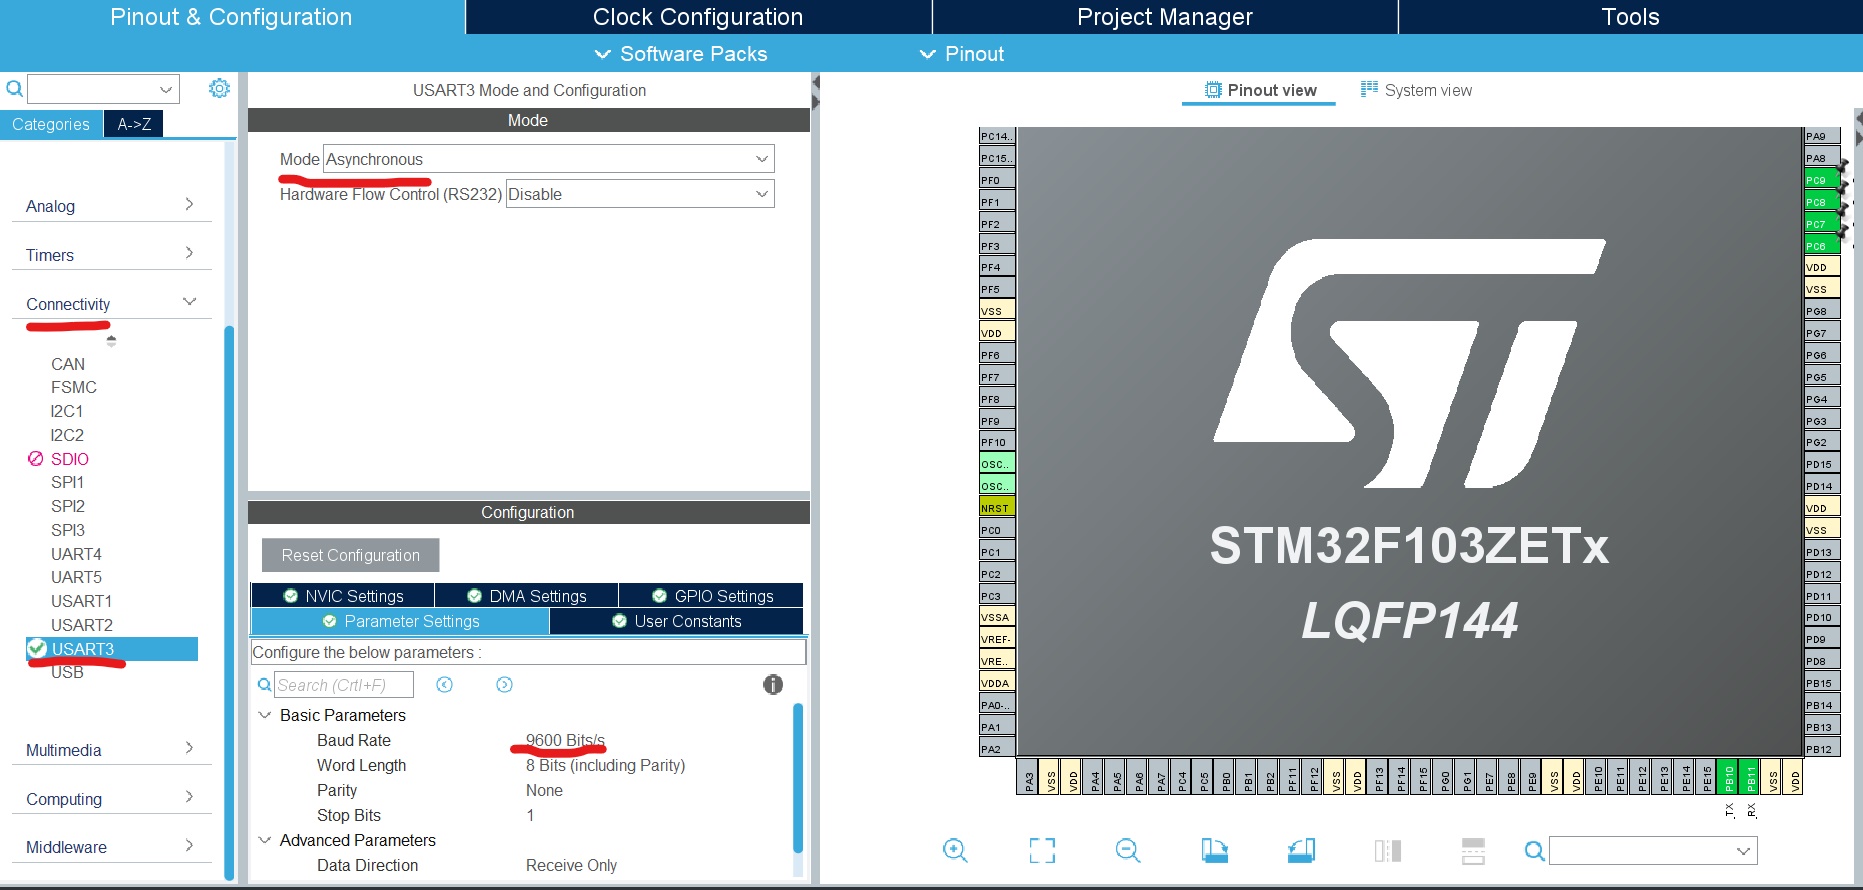Switch to the Clock Configuration tab
Screen dimensions: 1863x890
click(698, 17)
